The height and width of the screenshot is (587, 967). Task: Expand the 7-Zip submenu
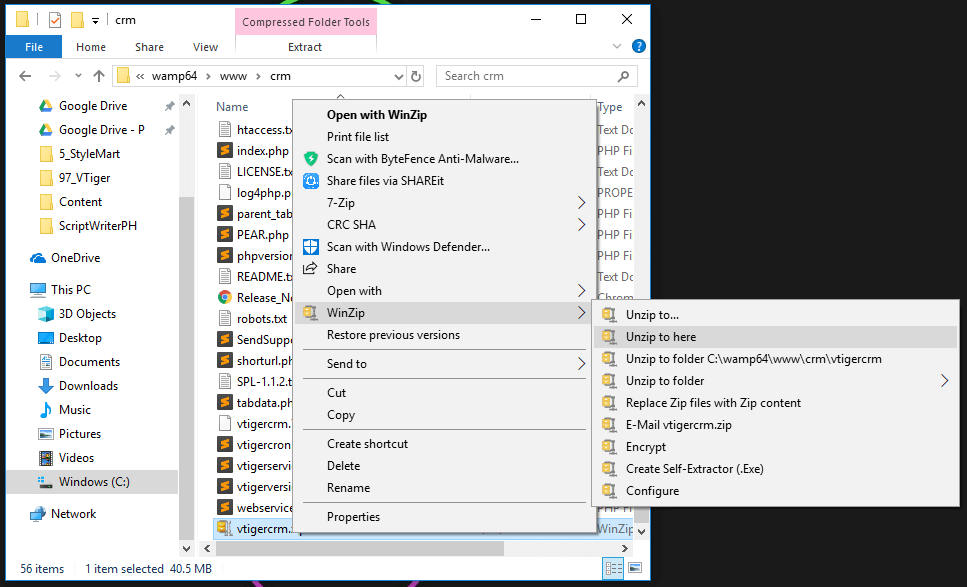pos(581,203)
